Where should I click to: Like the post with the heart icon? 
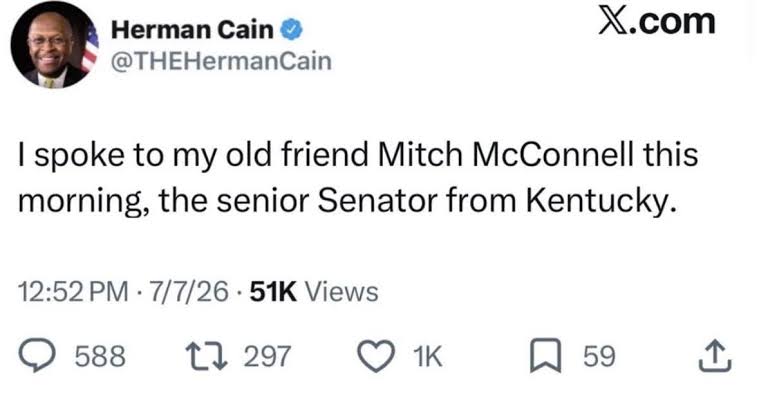[x=377, y=357]
